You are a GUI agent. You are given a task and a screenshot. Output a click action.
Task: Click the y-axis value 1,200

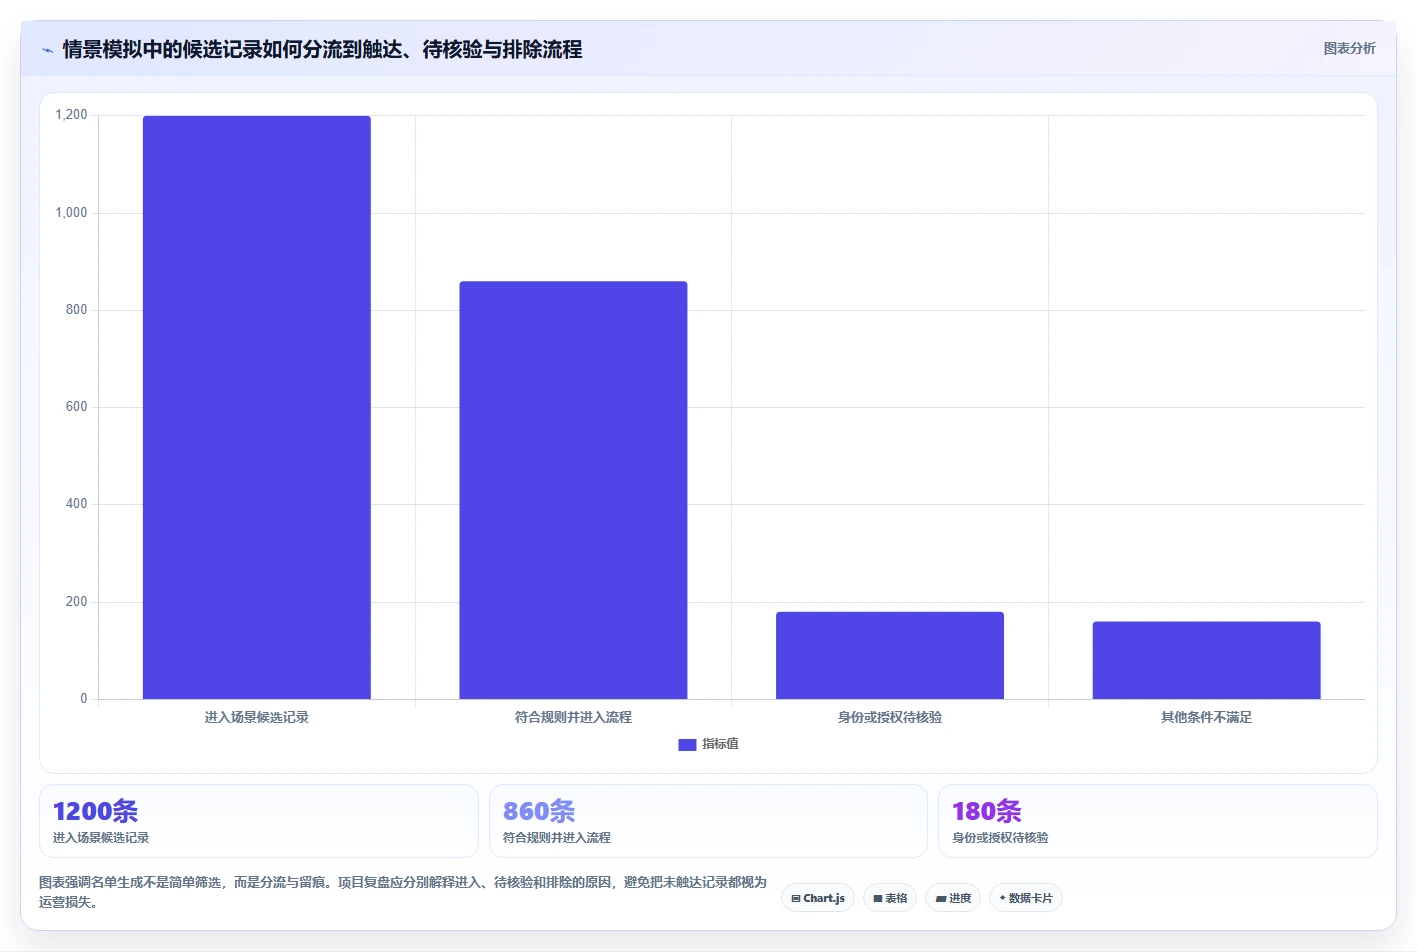click(71, 115)
